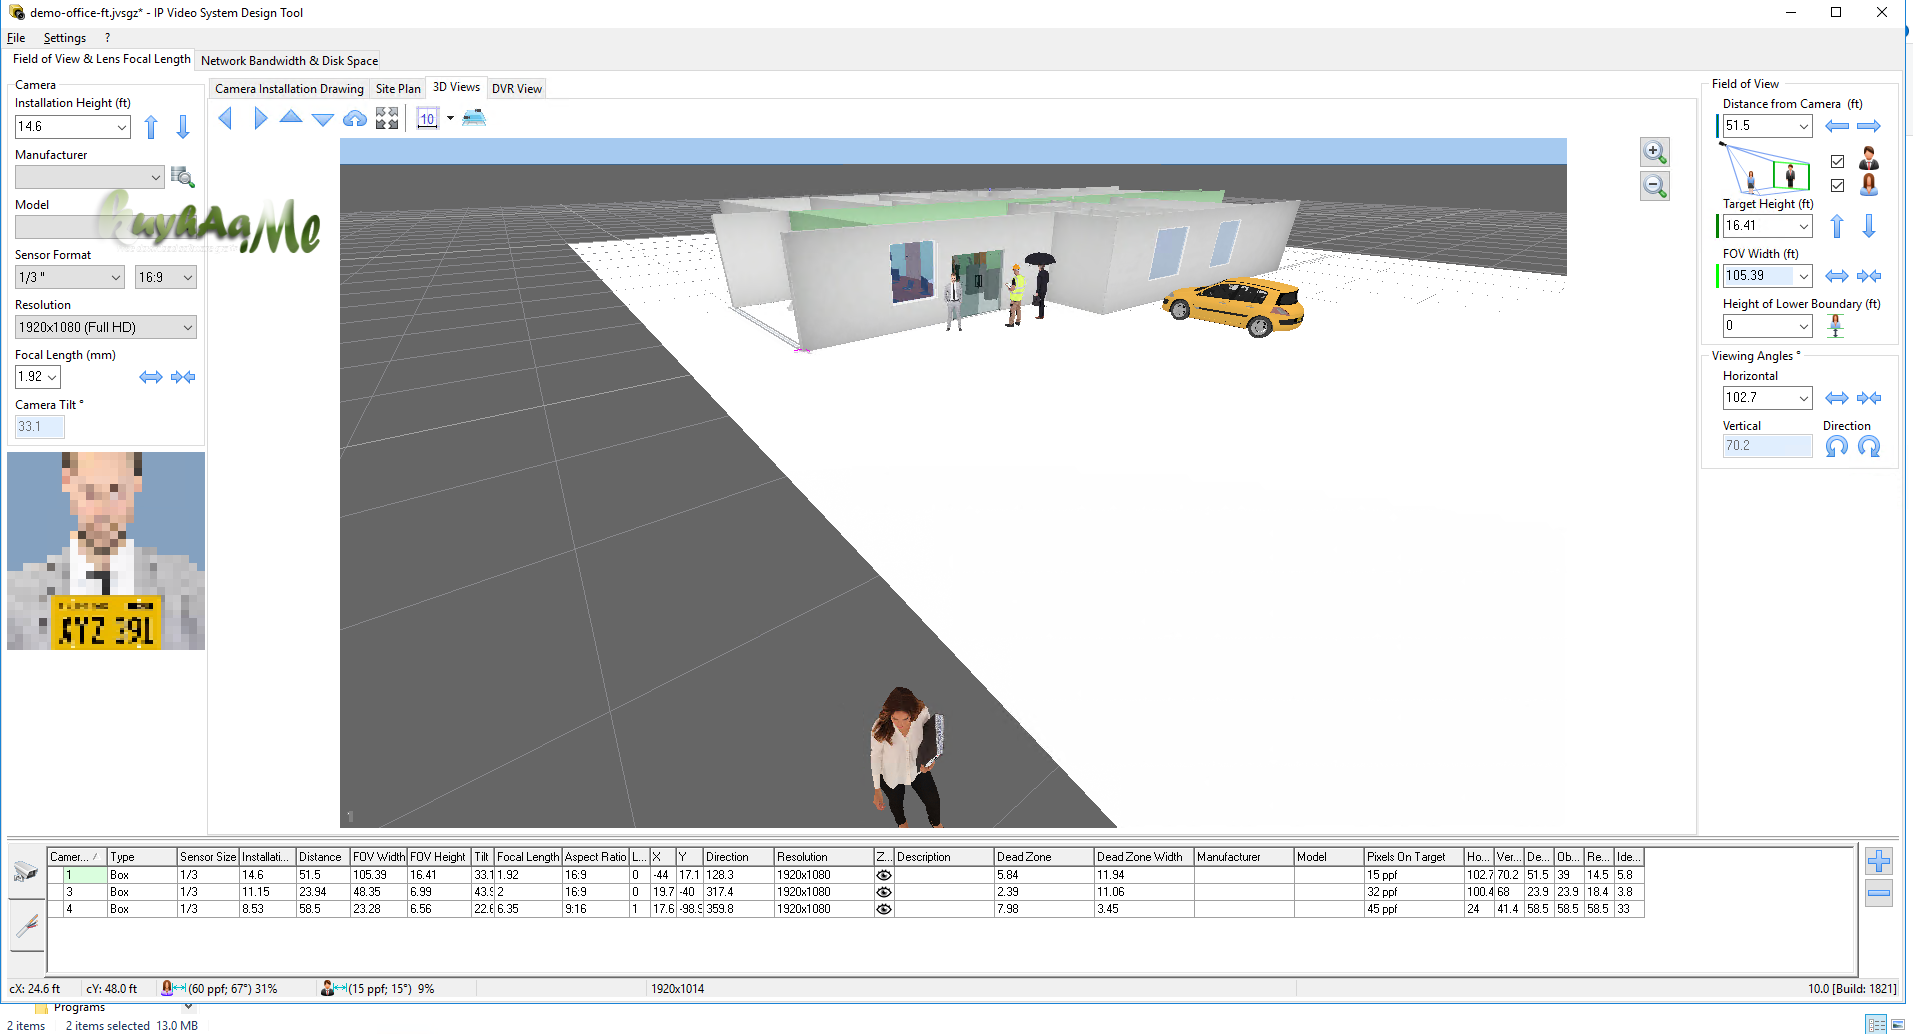This screenshot has width=1913, height=1034.
Task: Open the ? help menu
Action: point(107,38)
